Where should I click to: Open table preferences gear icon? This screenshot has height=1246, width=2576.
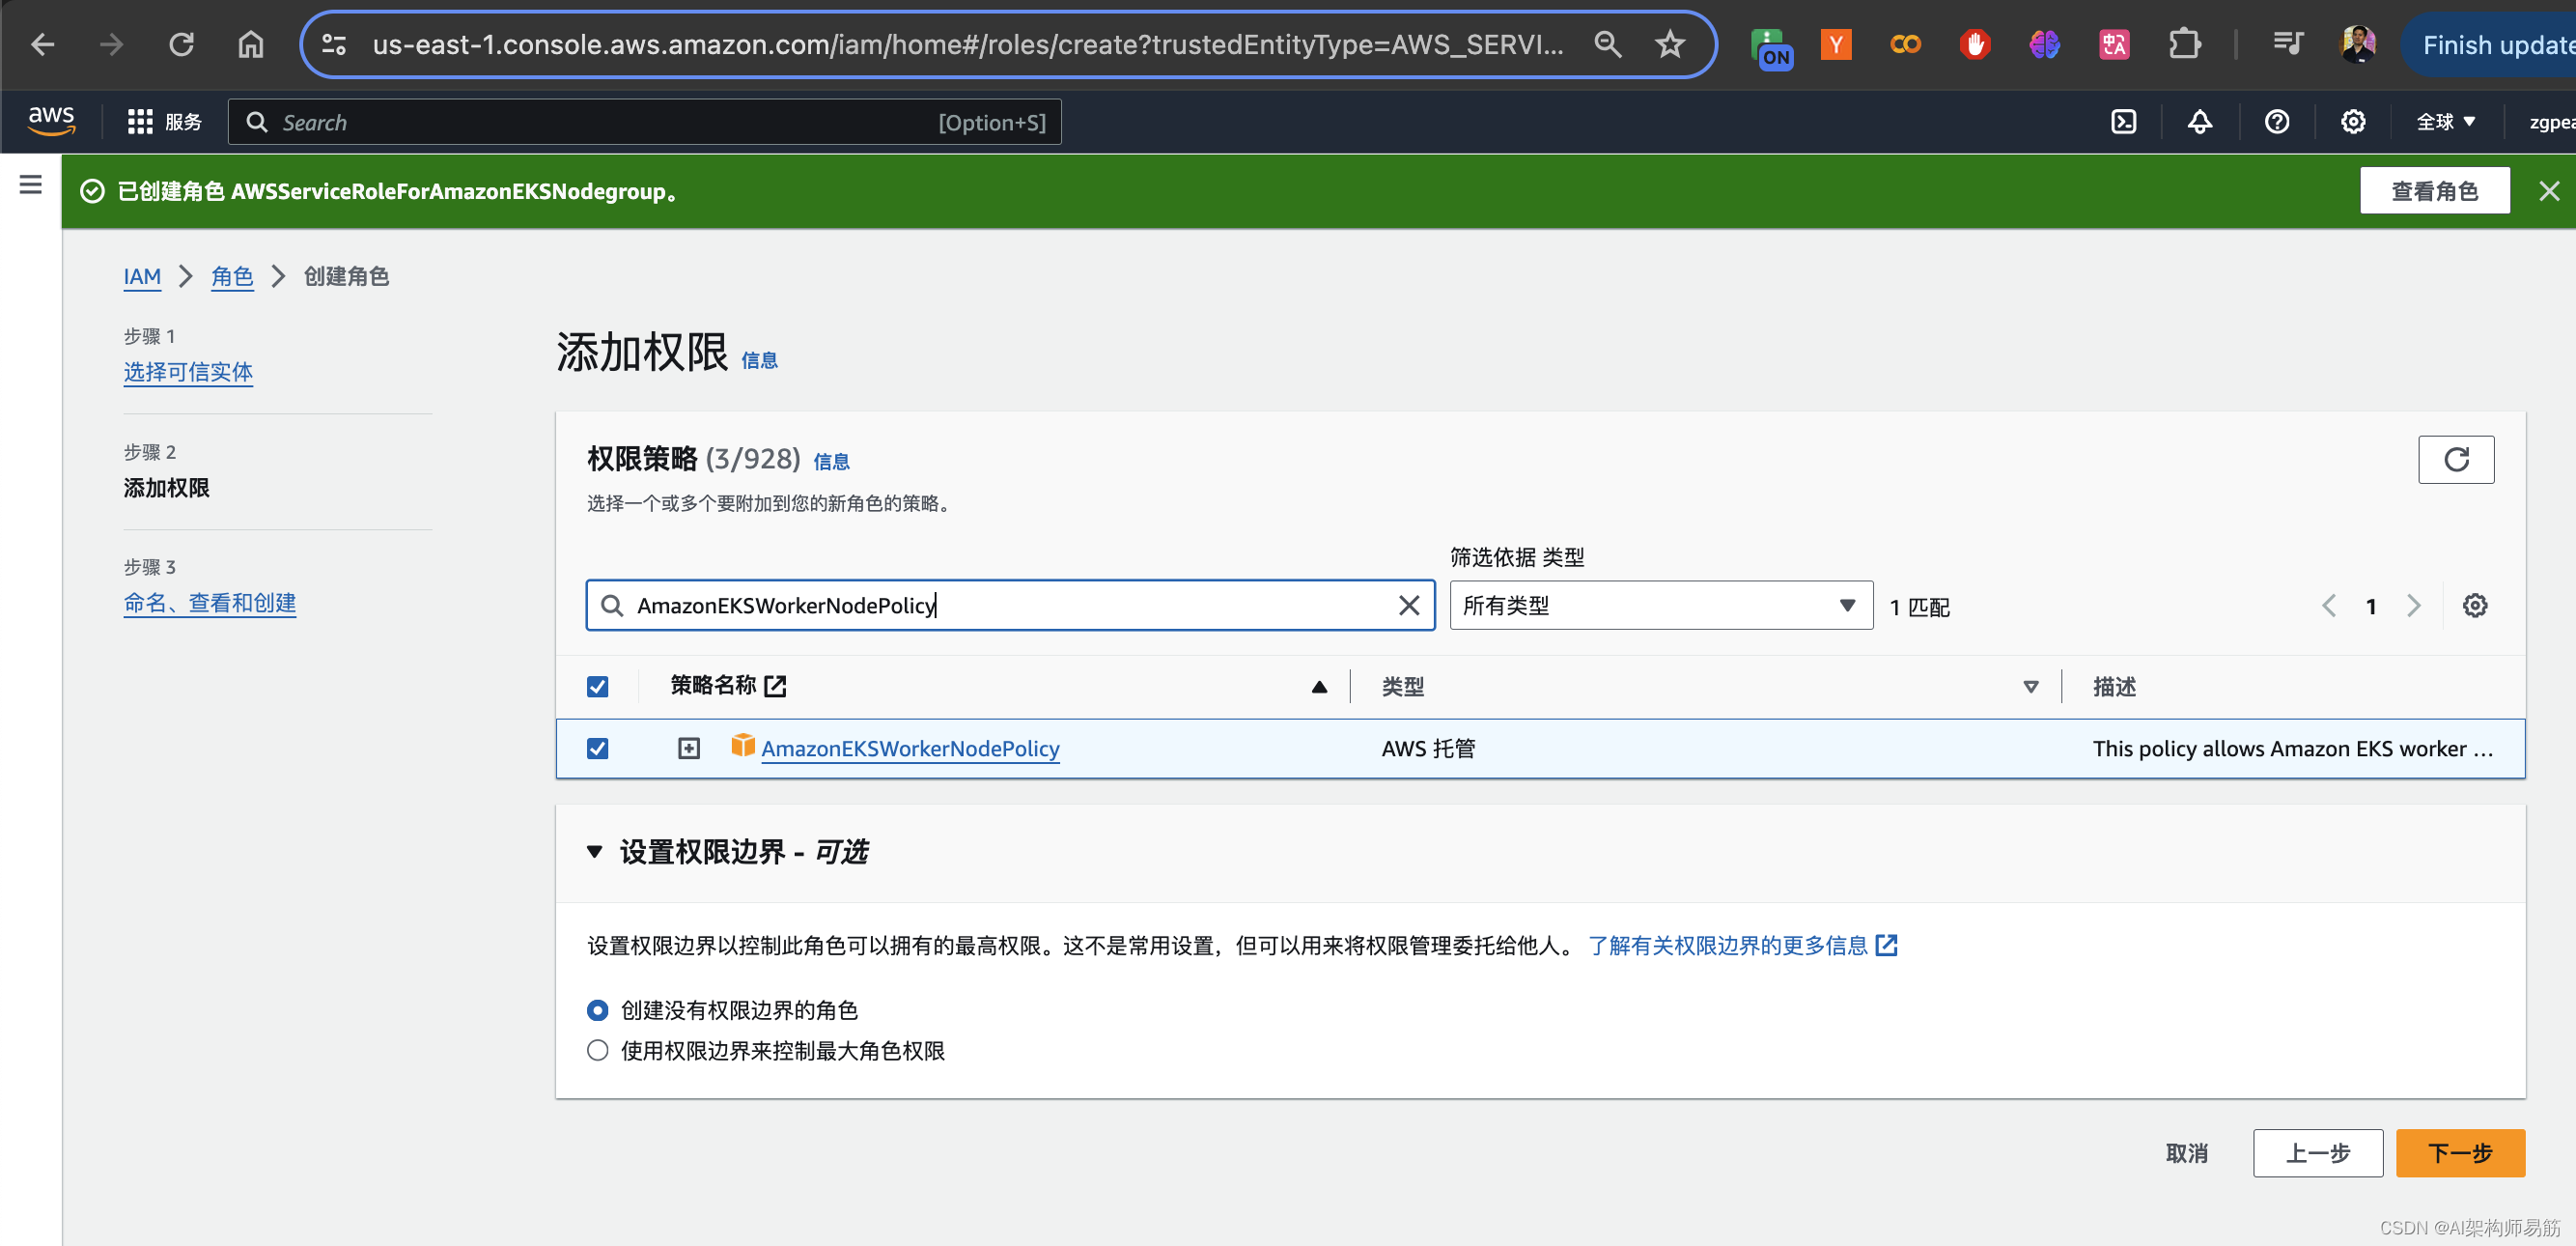click(2475, 605)
